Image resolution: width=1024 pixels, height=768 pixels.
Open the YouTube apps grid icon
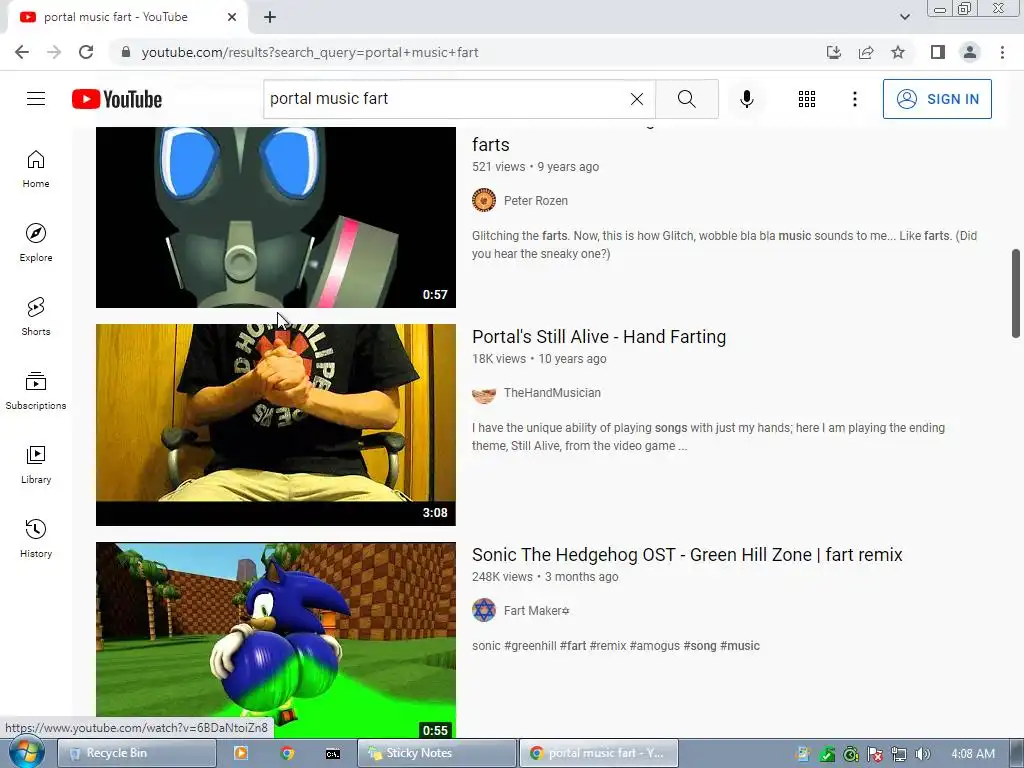pyautogui.click(x=807, y=99)
